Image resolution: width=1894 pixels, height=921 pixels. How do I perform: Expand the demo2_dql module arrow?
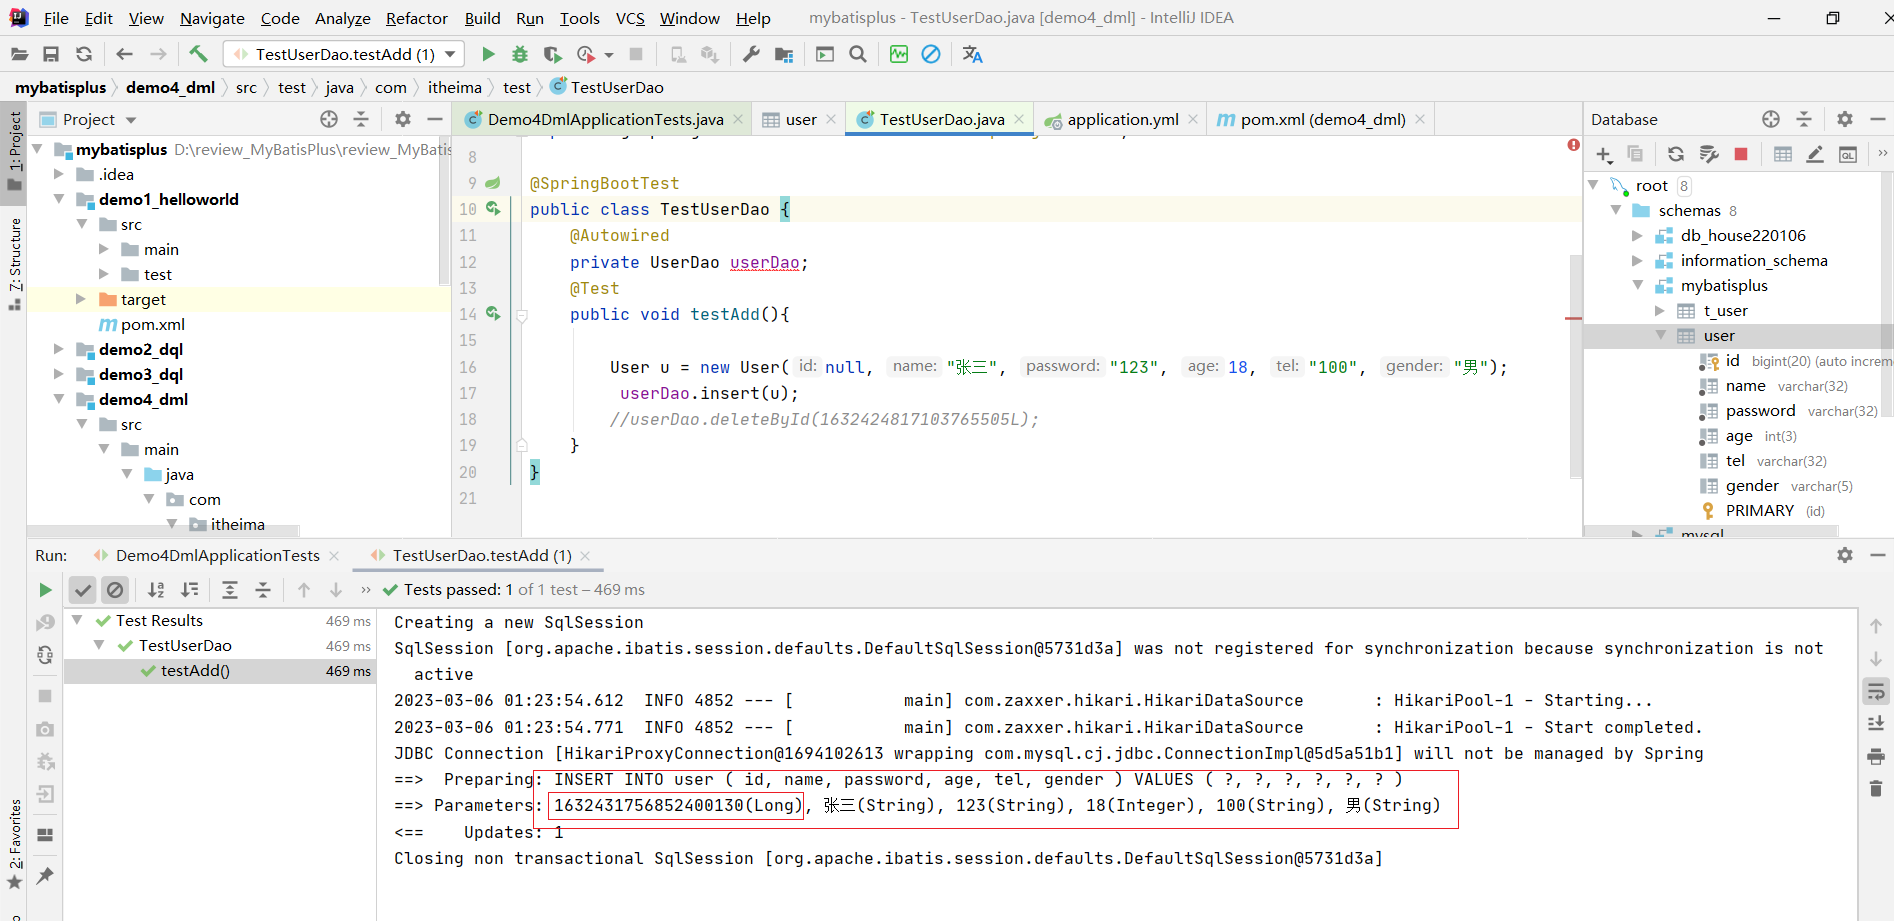click(x=59, y=349)
